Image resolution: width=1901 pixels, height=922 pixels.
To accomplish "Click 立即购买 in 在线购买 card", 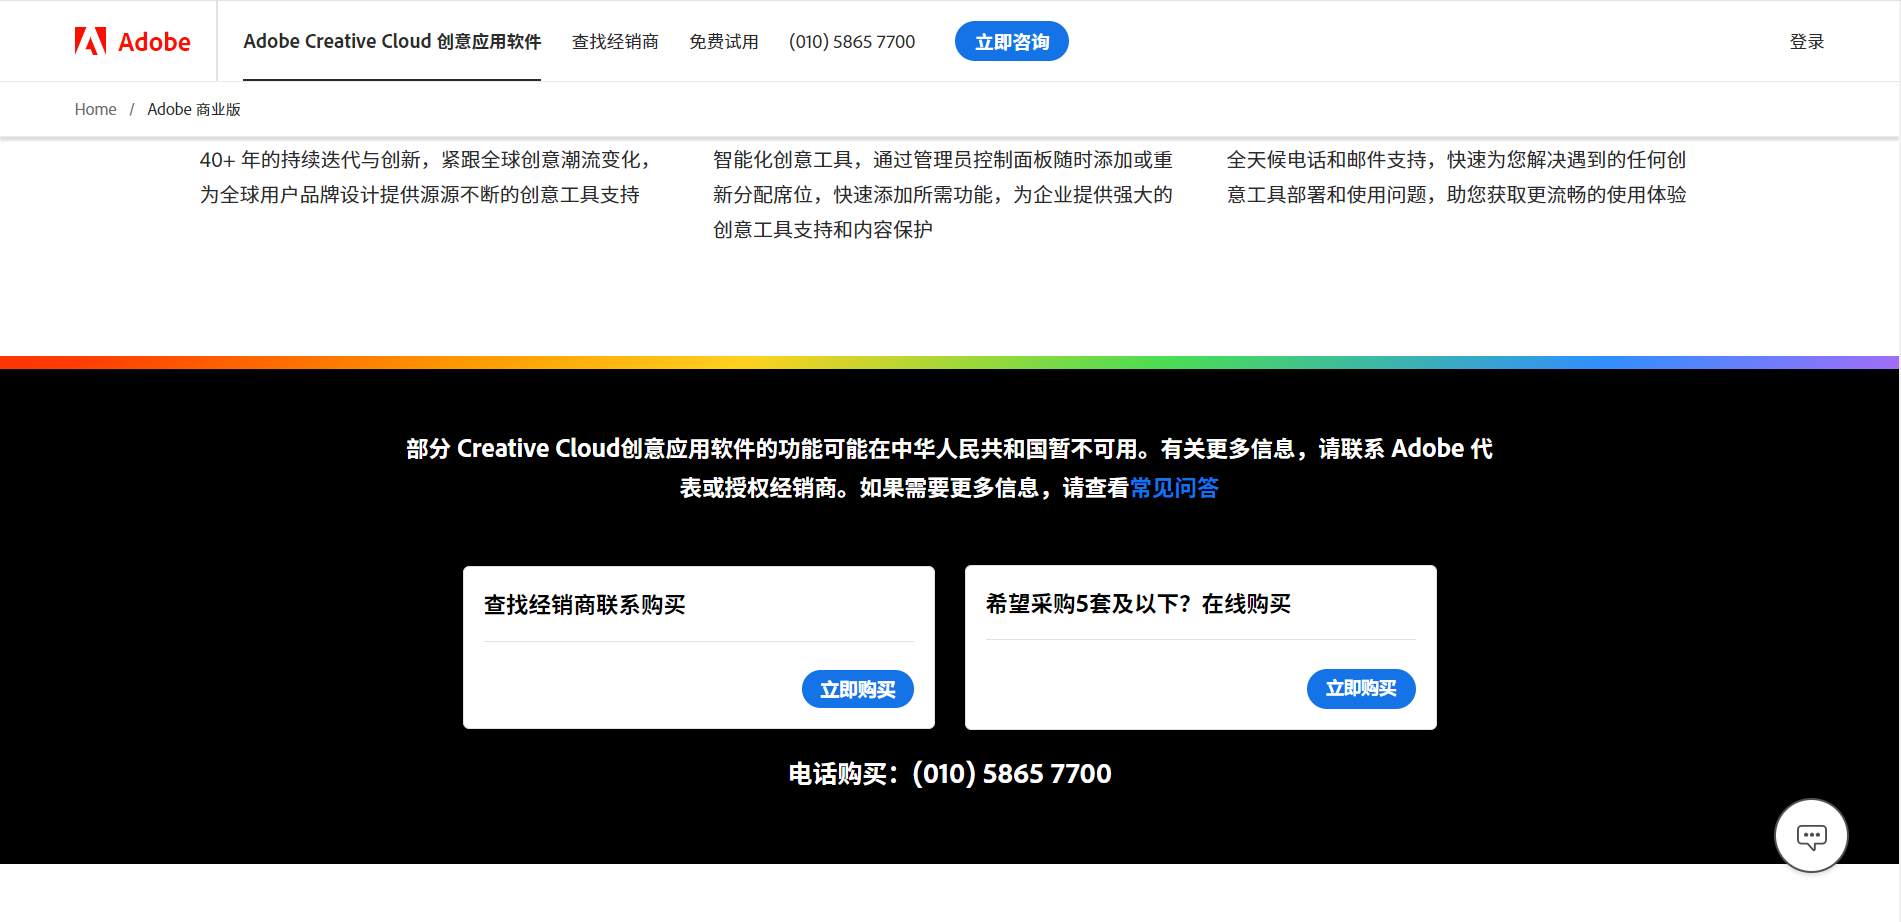I will click(x=1361, y=688).
